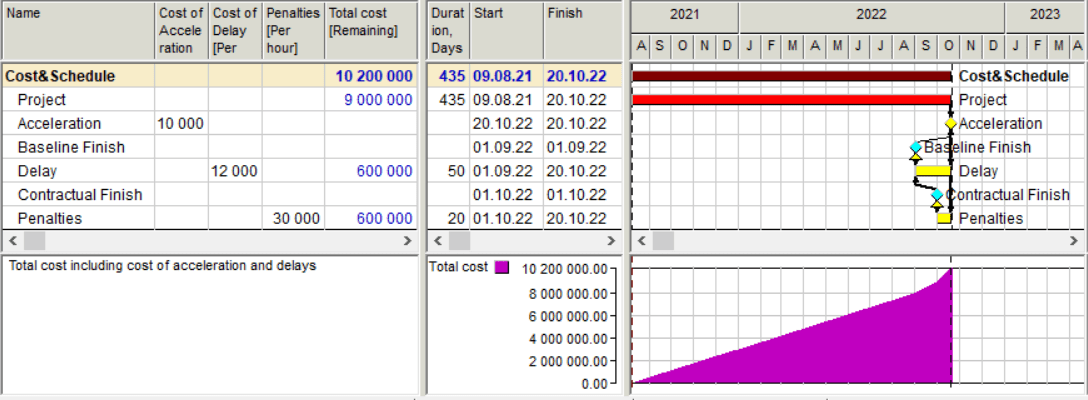The height and width of the screenshot is (400, 1088).
Task: Click left scroll arrow of Gantt chart scrollbar
Action: tap(642, 241)
